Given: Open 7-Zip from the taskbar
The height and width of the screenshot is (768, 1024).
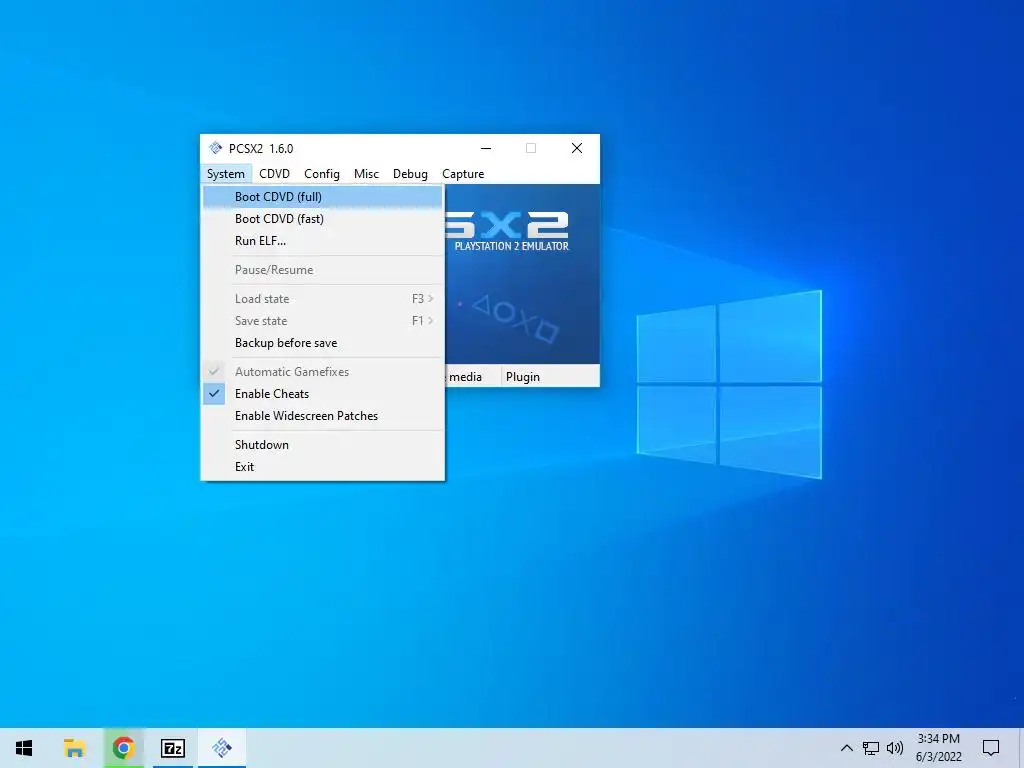Looking at the screenshot, I should [x=172, y=748].
